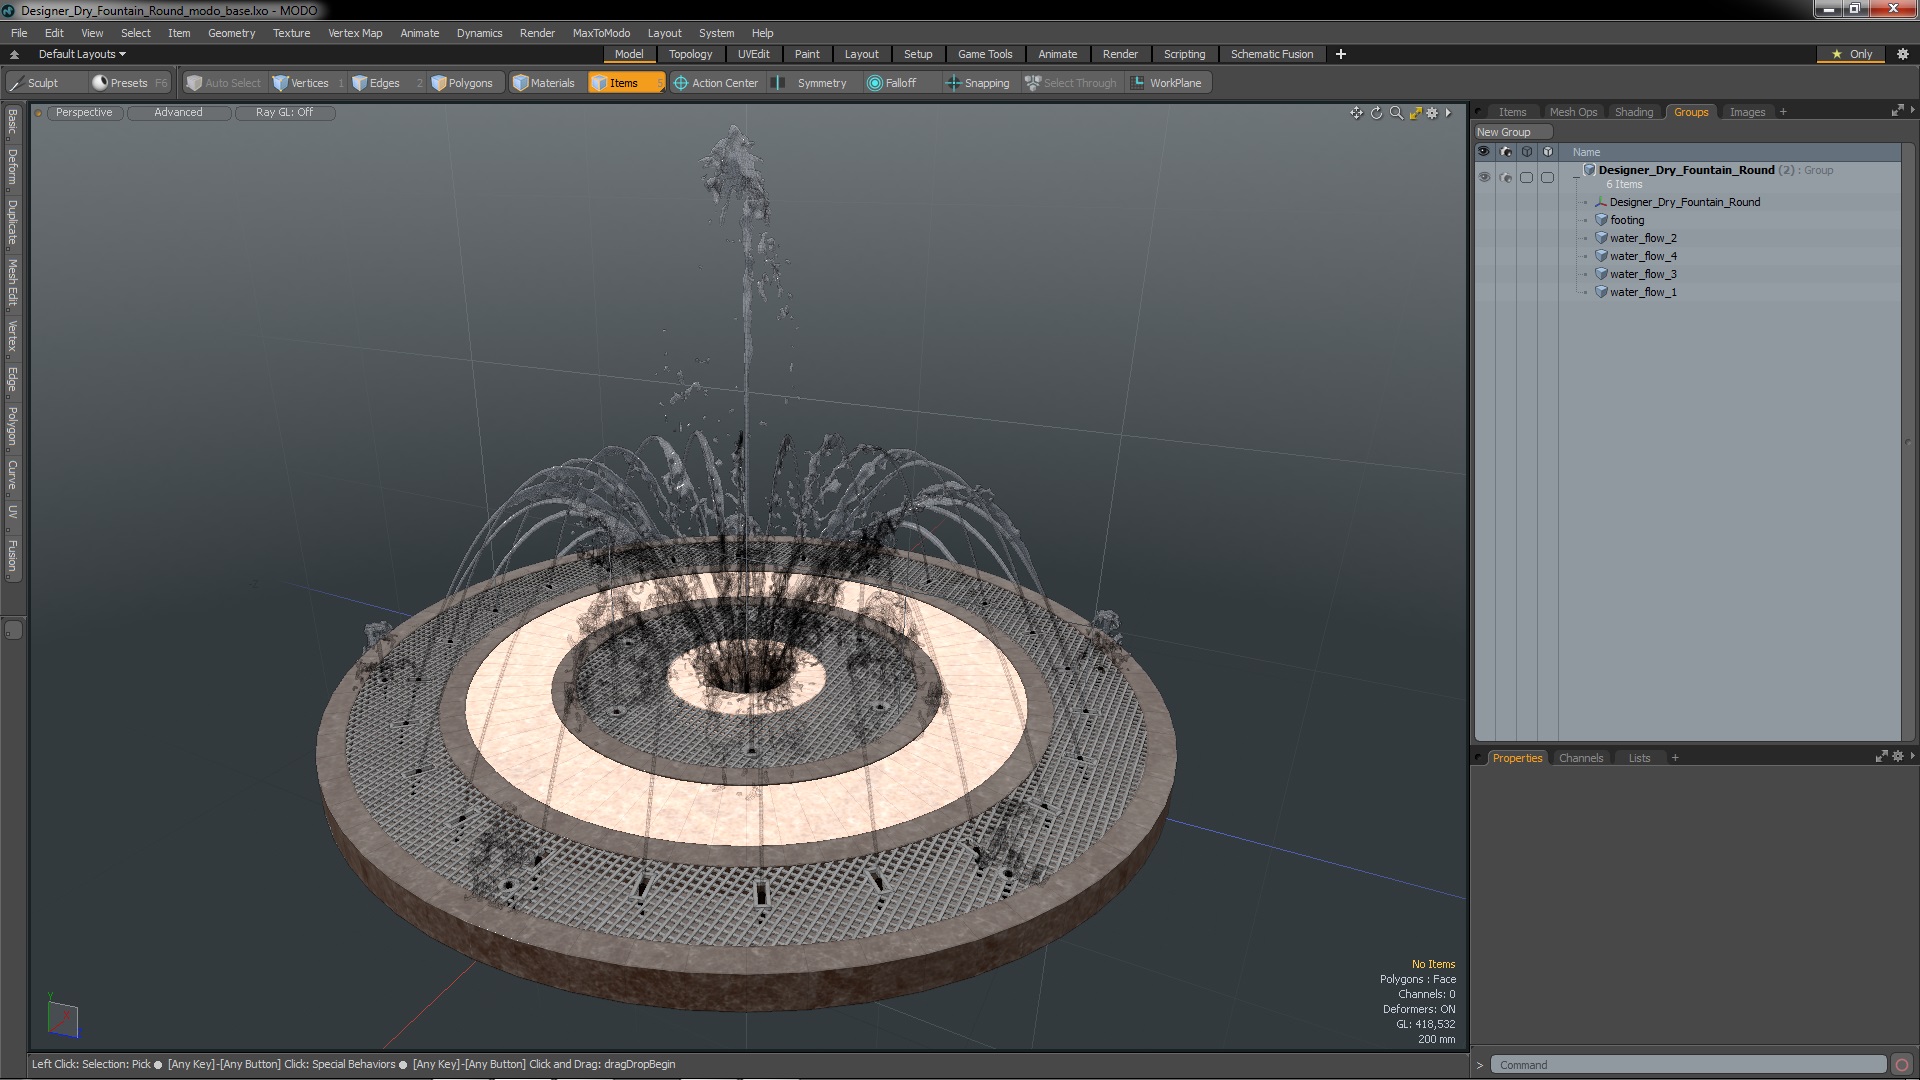Click the eye column header icon
This screenshot has height=1080, width=1920.
[x=1484, y=152]
